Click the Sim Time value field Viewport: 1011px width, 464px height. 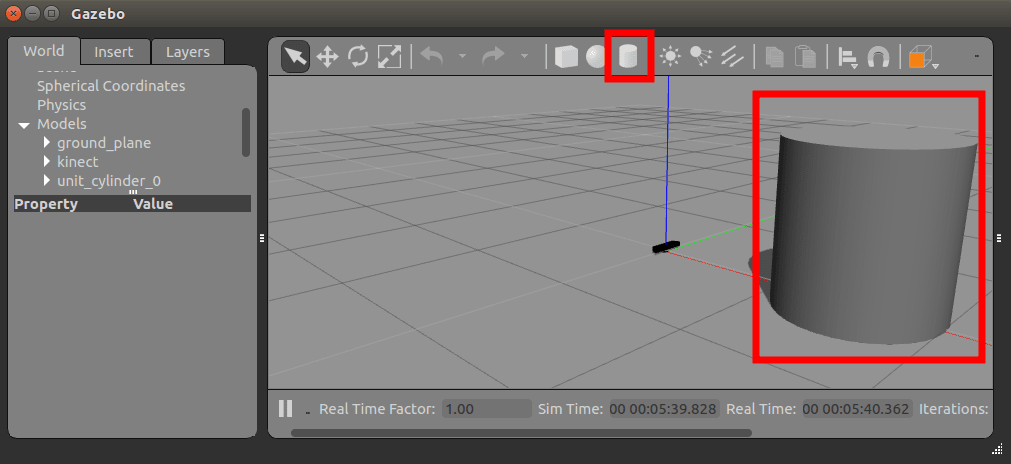[x=664, y=409]
